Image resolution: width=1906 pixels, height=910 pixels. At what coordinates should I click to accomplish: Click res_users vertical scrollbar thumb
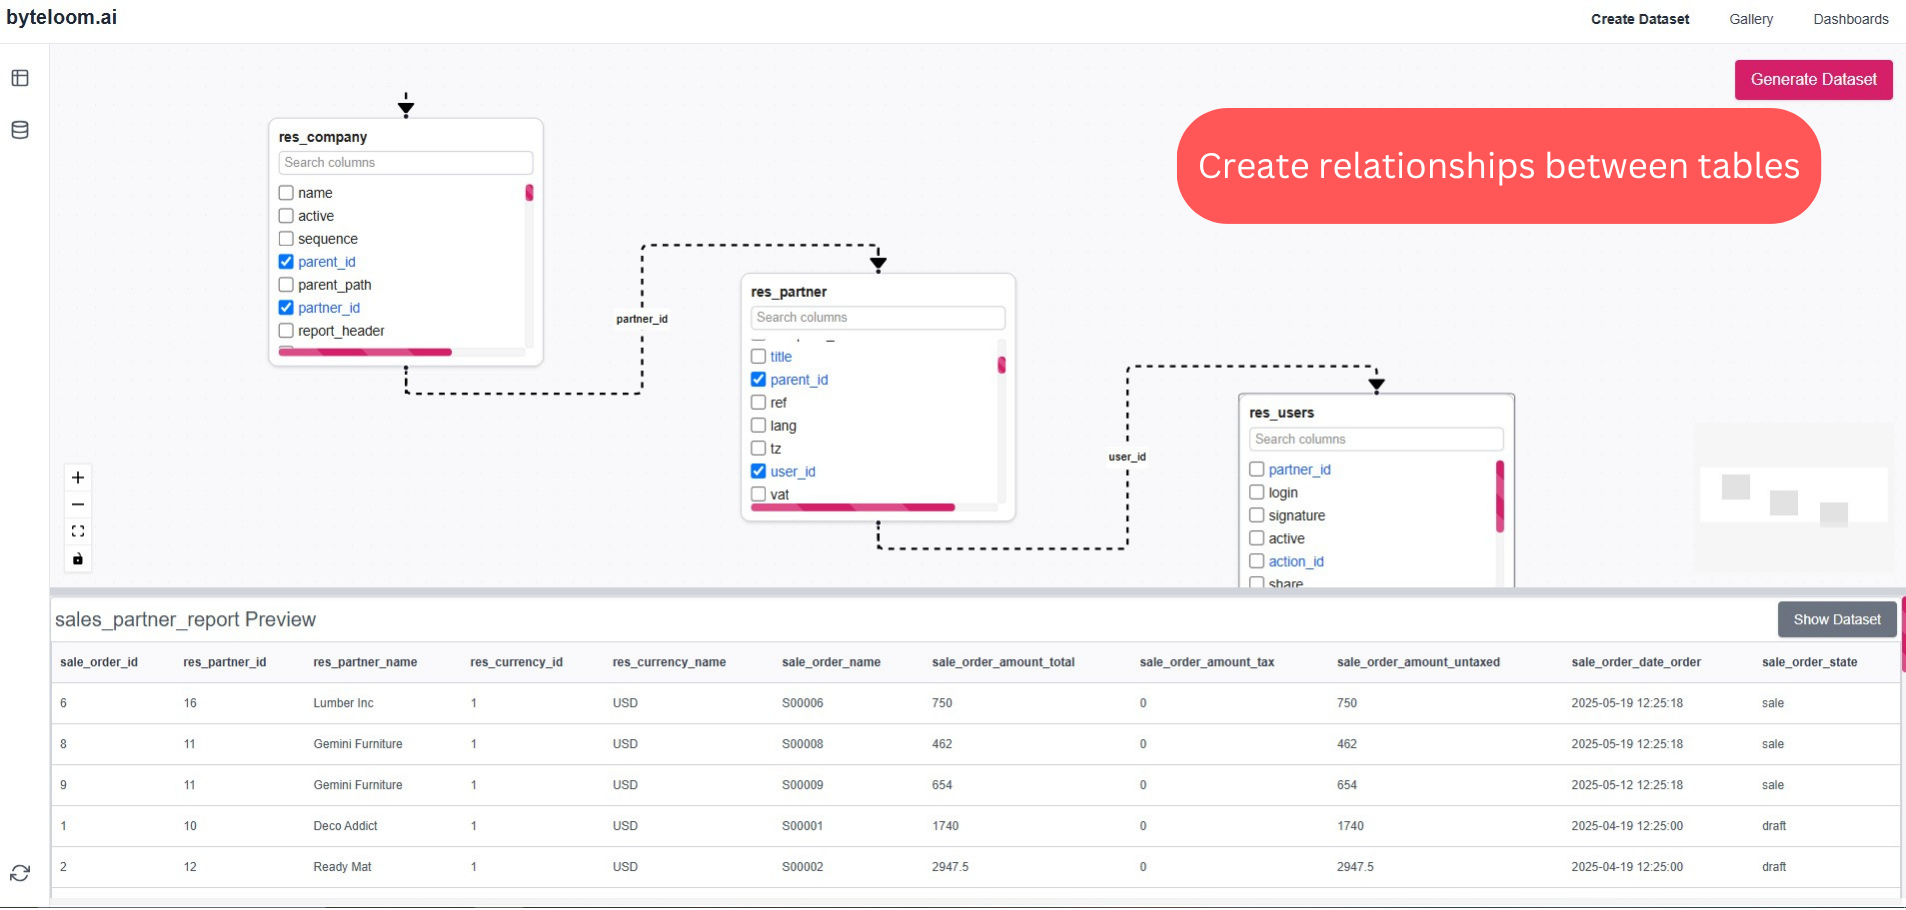(x=1500, y=497)
